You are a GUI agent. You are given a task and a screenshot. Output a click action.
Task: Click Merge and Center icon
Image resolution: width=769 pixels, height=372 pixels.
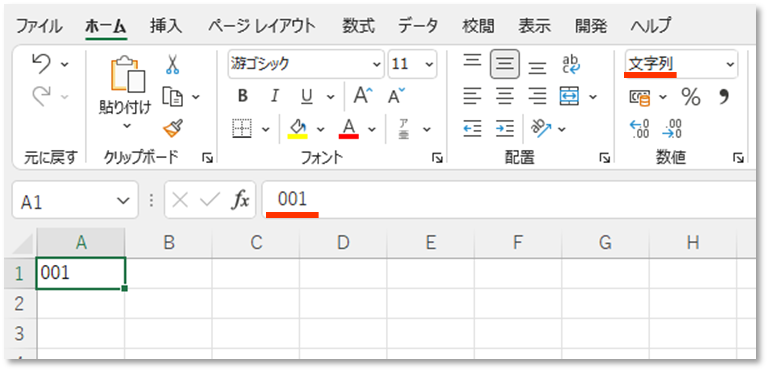[x=569, y=96]
